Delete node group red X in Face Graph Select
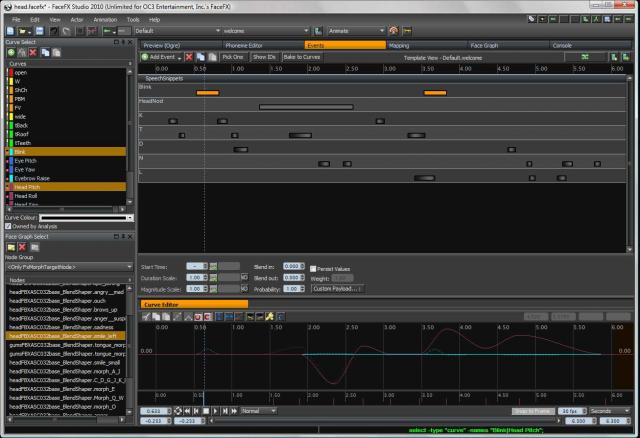This screenshot has height=438, width=640. point(22,247)
